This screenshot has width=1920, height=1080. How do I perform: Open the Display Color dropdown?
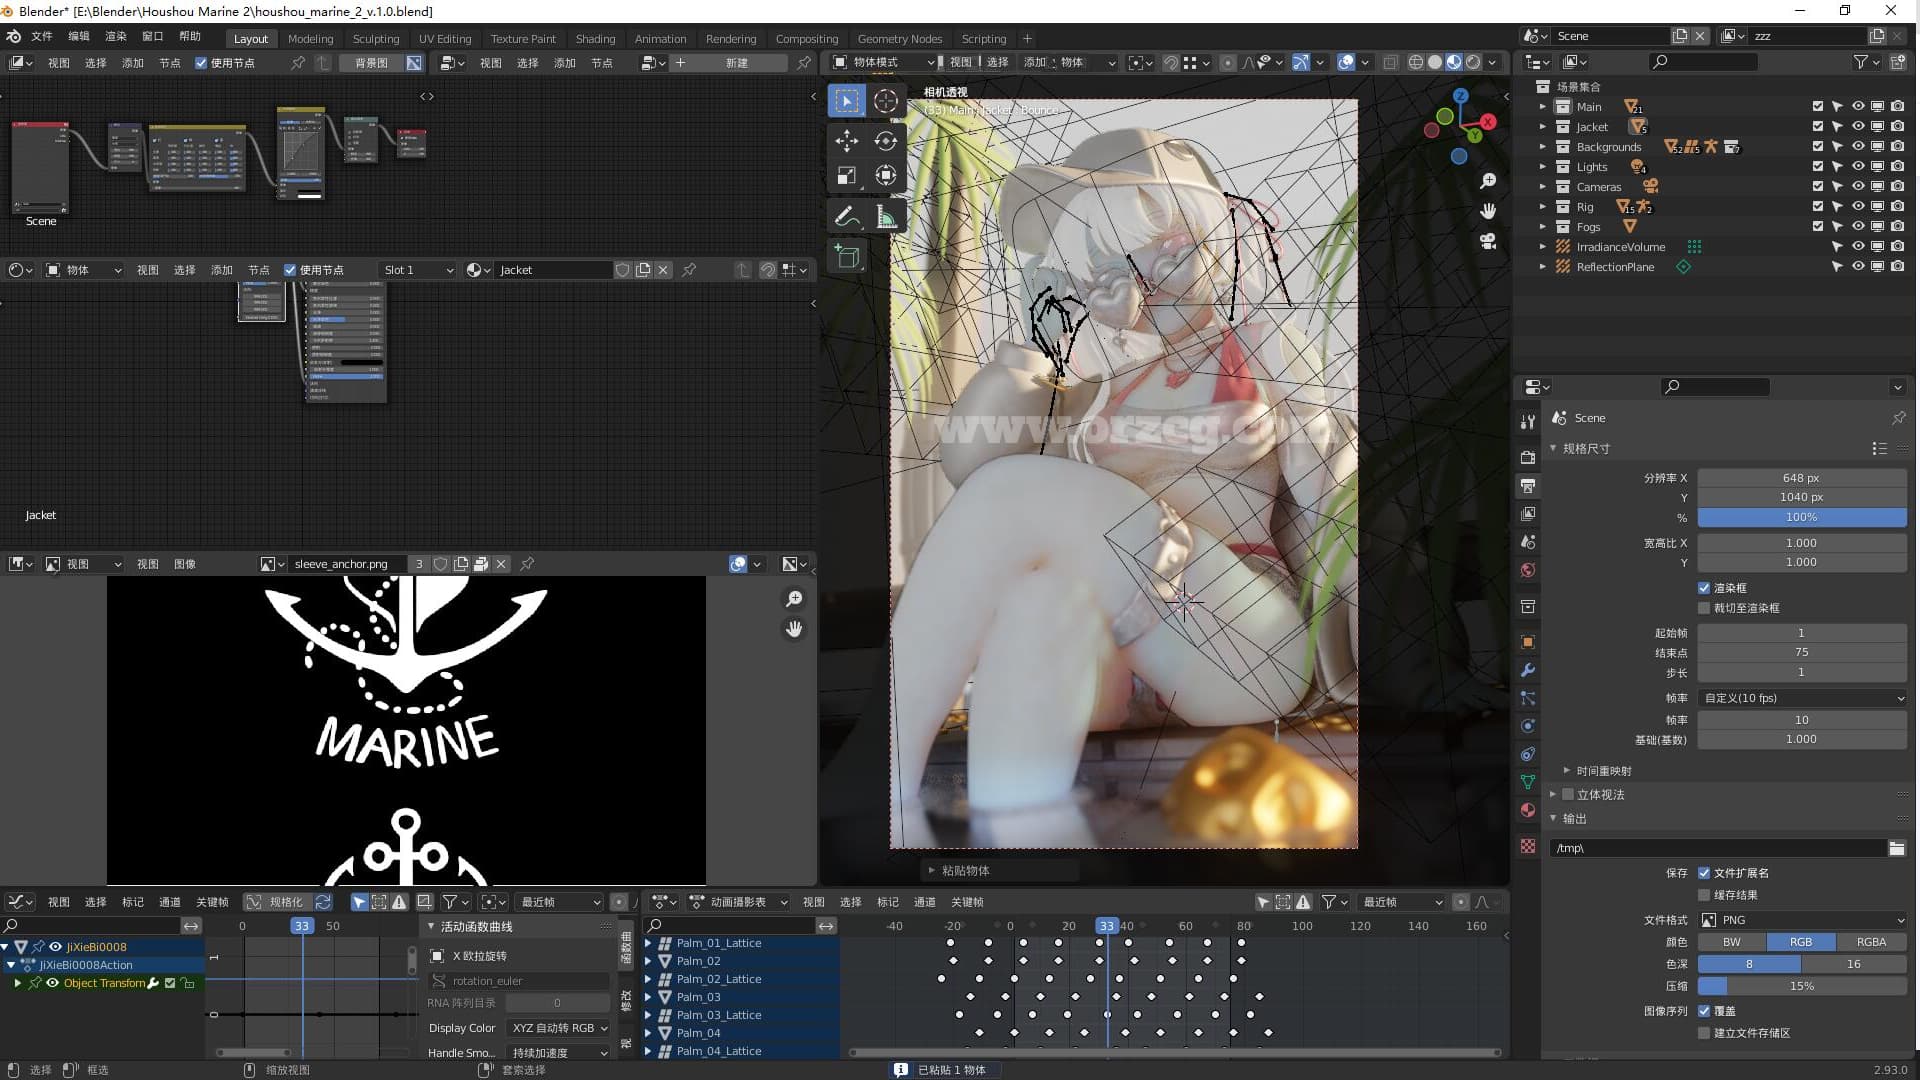(x=558, y=1028)
